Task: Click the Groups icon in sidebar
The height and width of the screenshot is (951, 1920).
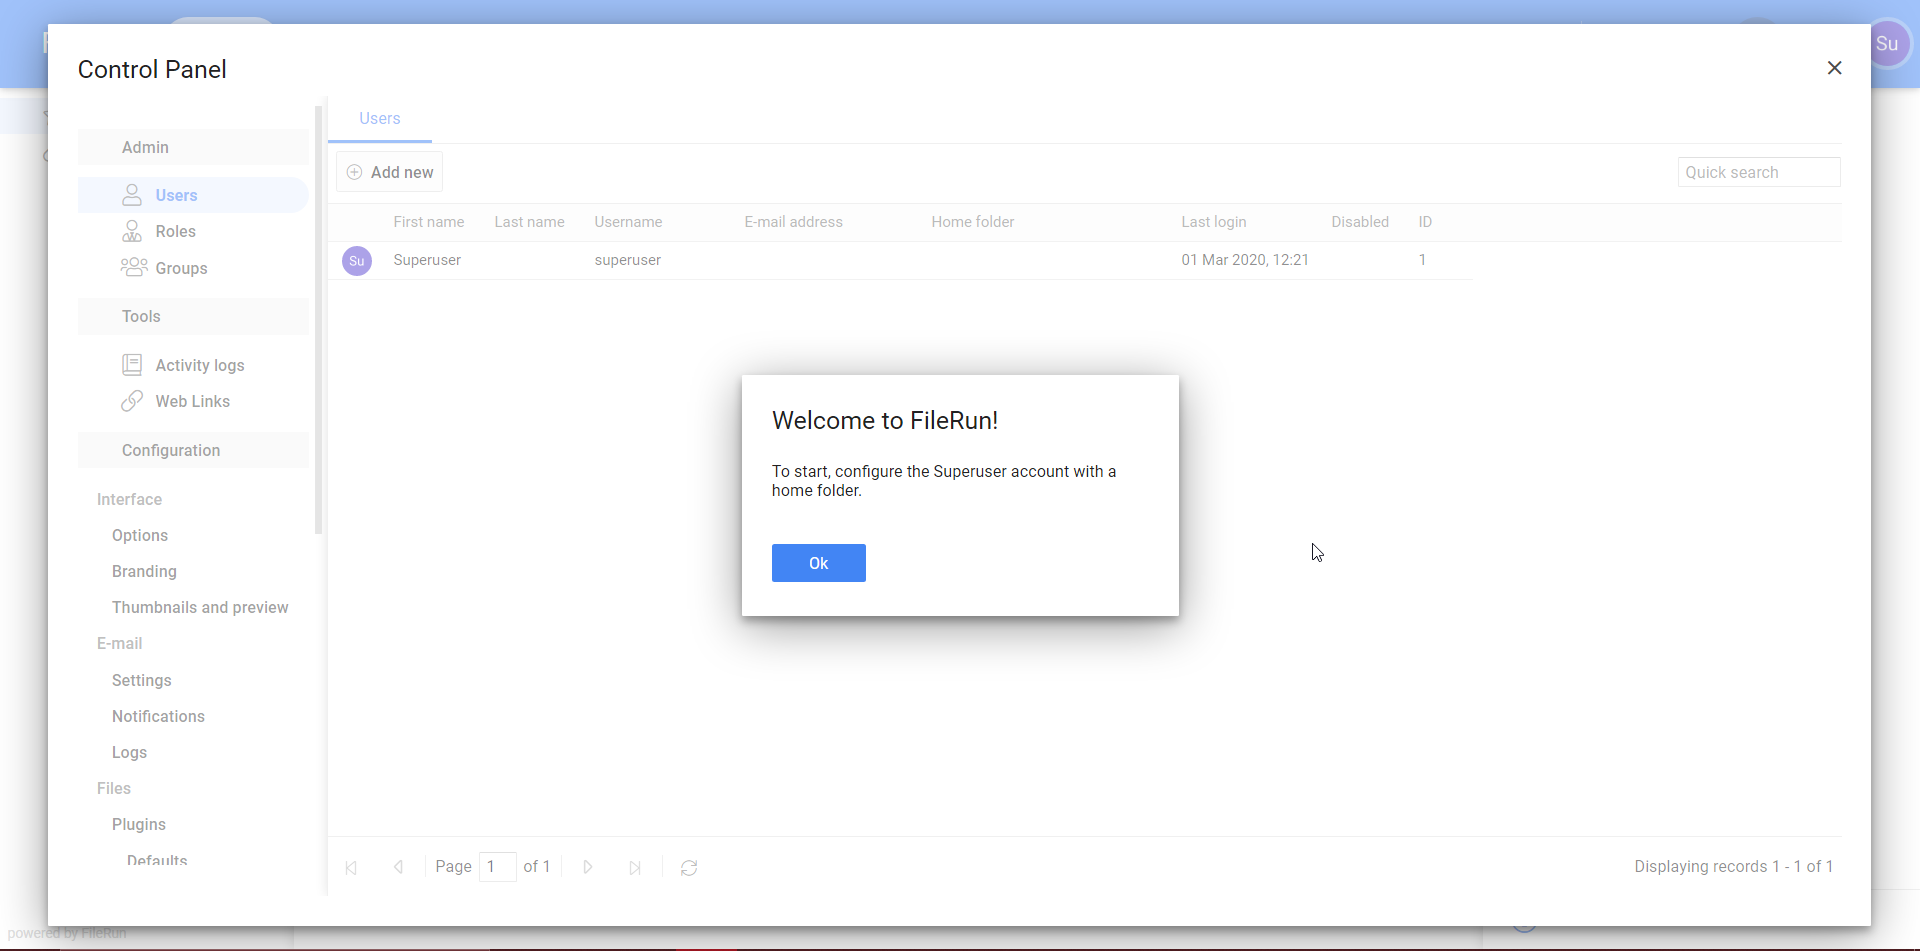Action: coord(134,268)
